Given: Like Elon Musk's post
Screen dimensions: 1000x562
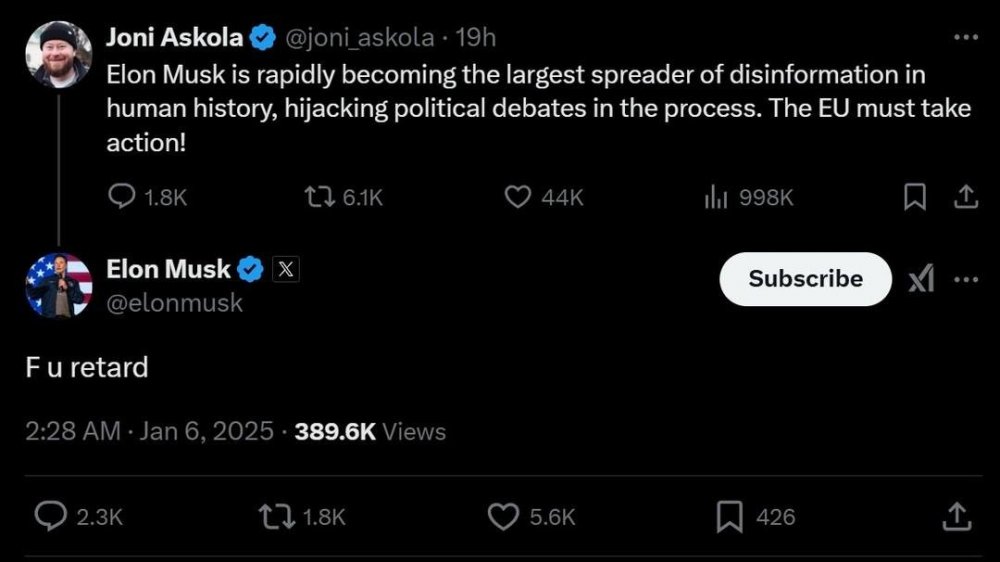Looking at the screenshot, I should point(502,516).
